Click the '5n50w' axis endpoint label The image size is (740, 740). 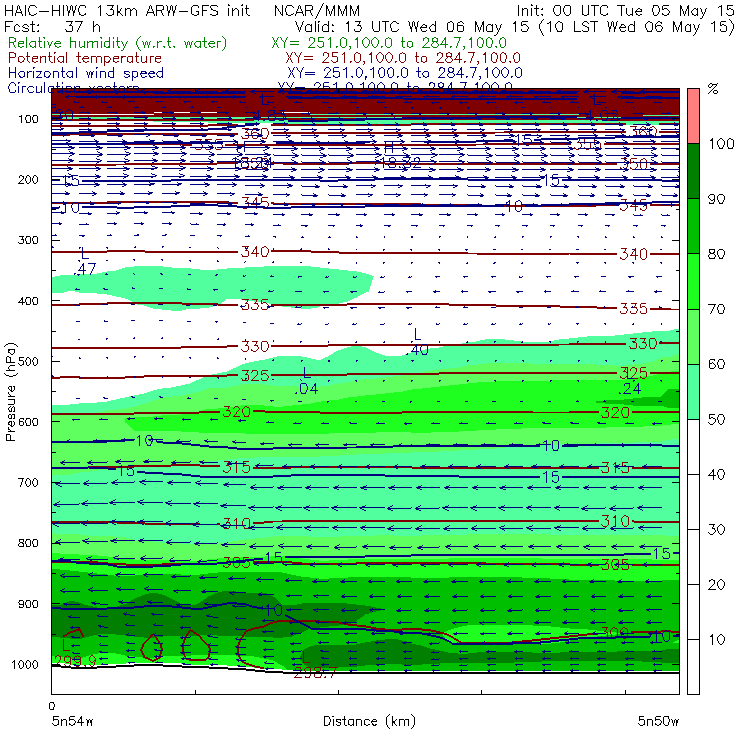pos(658,721)
